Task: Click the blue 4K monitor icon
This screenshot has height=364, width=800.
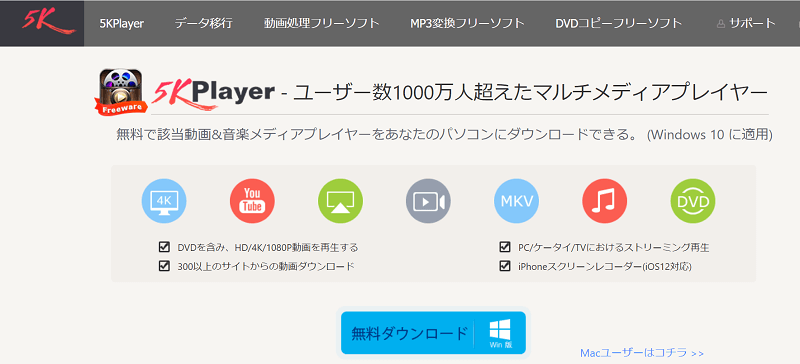Action: tap(164, 201)
